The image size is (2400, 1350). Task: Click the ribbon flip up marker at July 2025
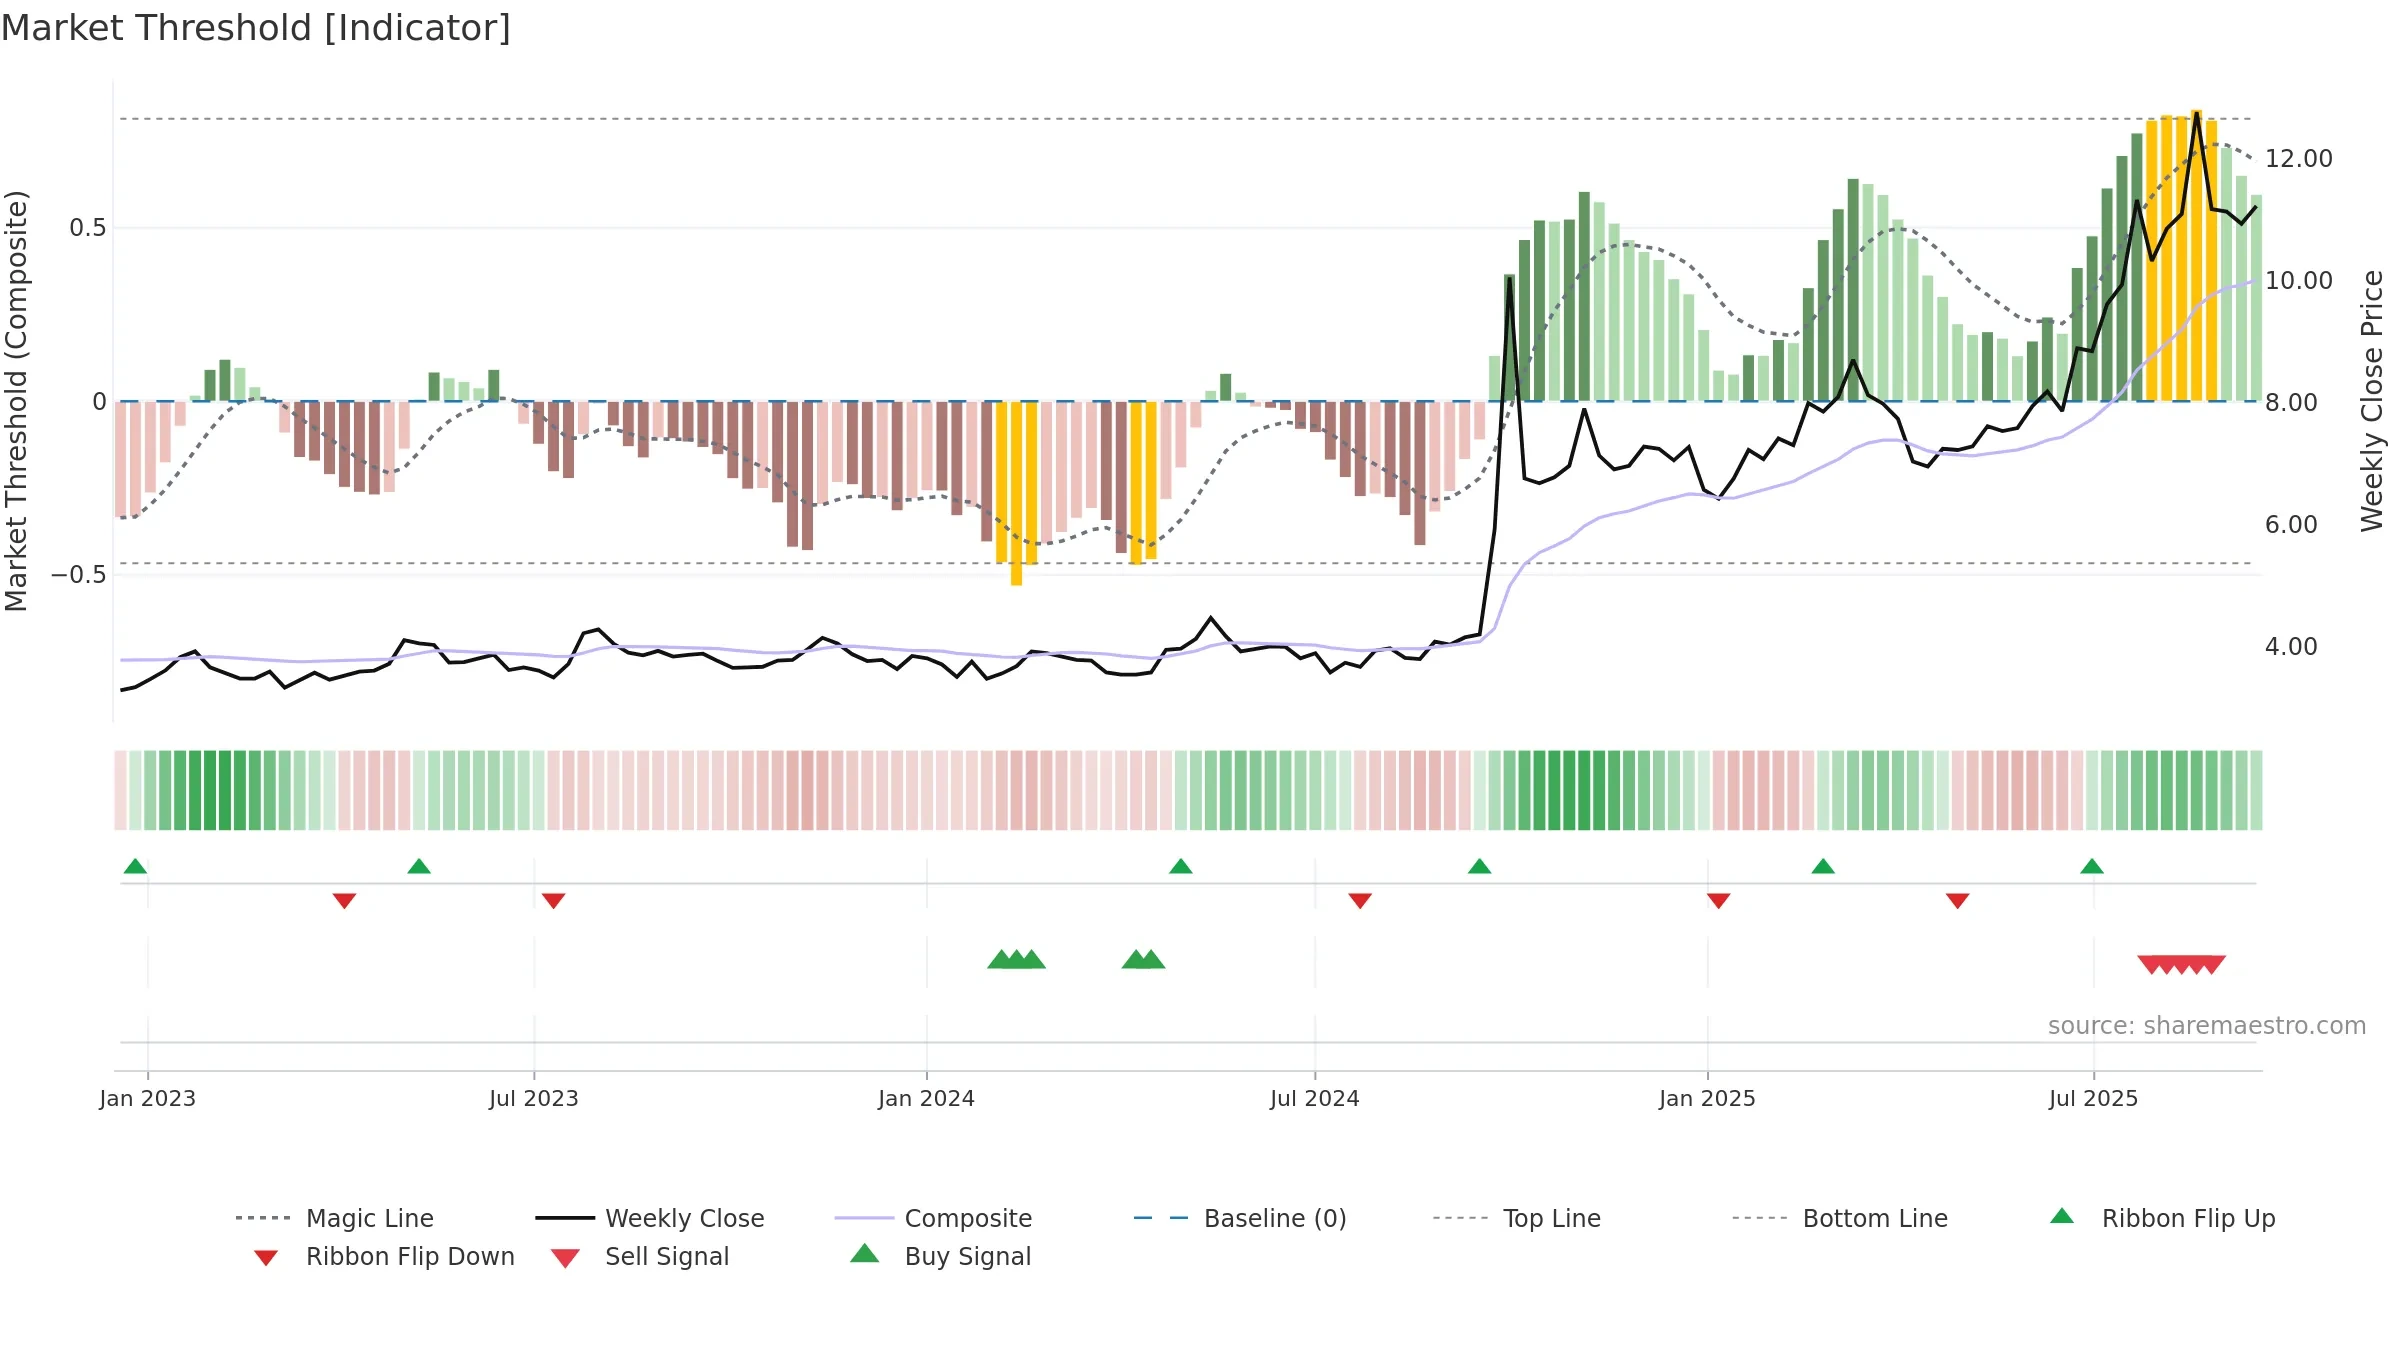click(x=2092, y=866)
